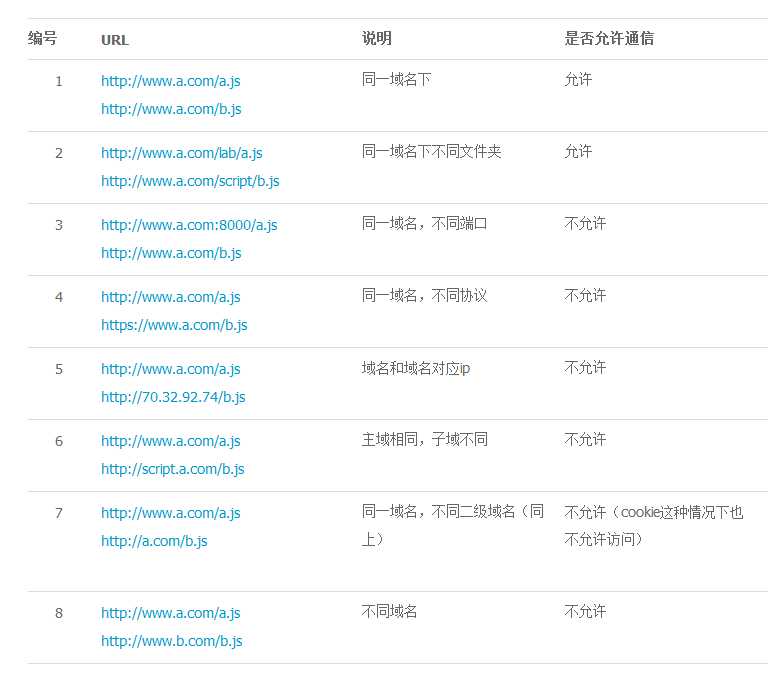The image size is (776, 675).
Task: Click the 域名和域名对应ip description cell
Action: click(x=416, y=368)
